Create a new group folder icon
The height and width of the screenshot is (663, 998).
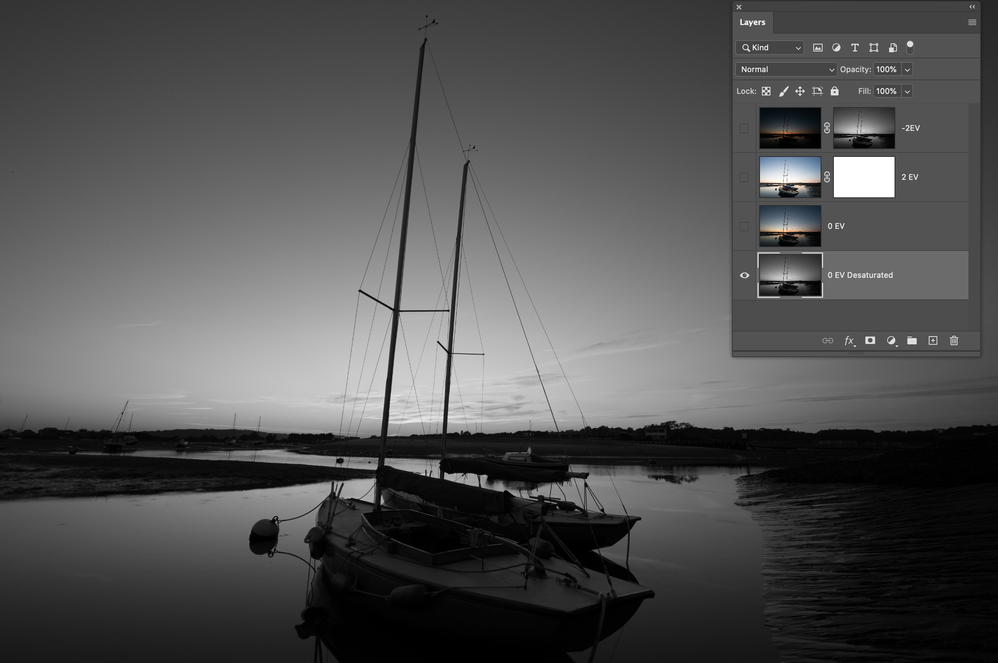coord(912,340)
